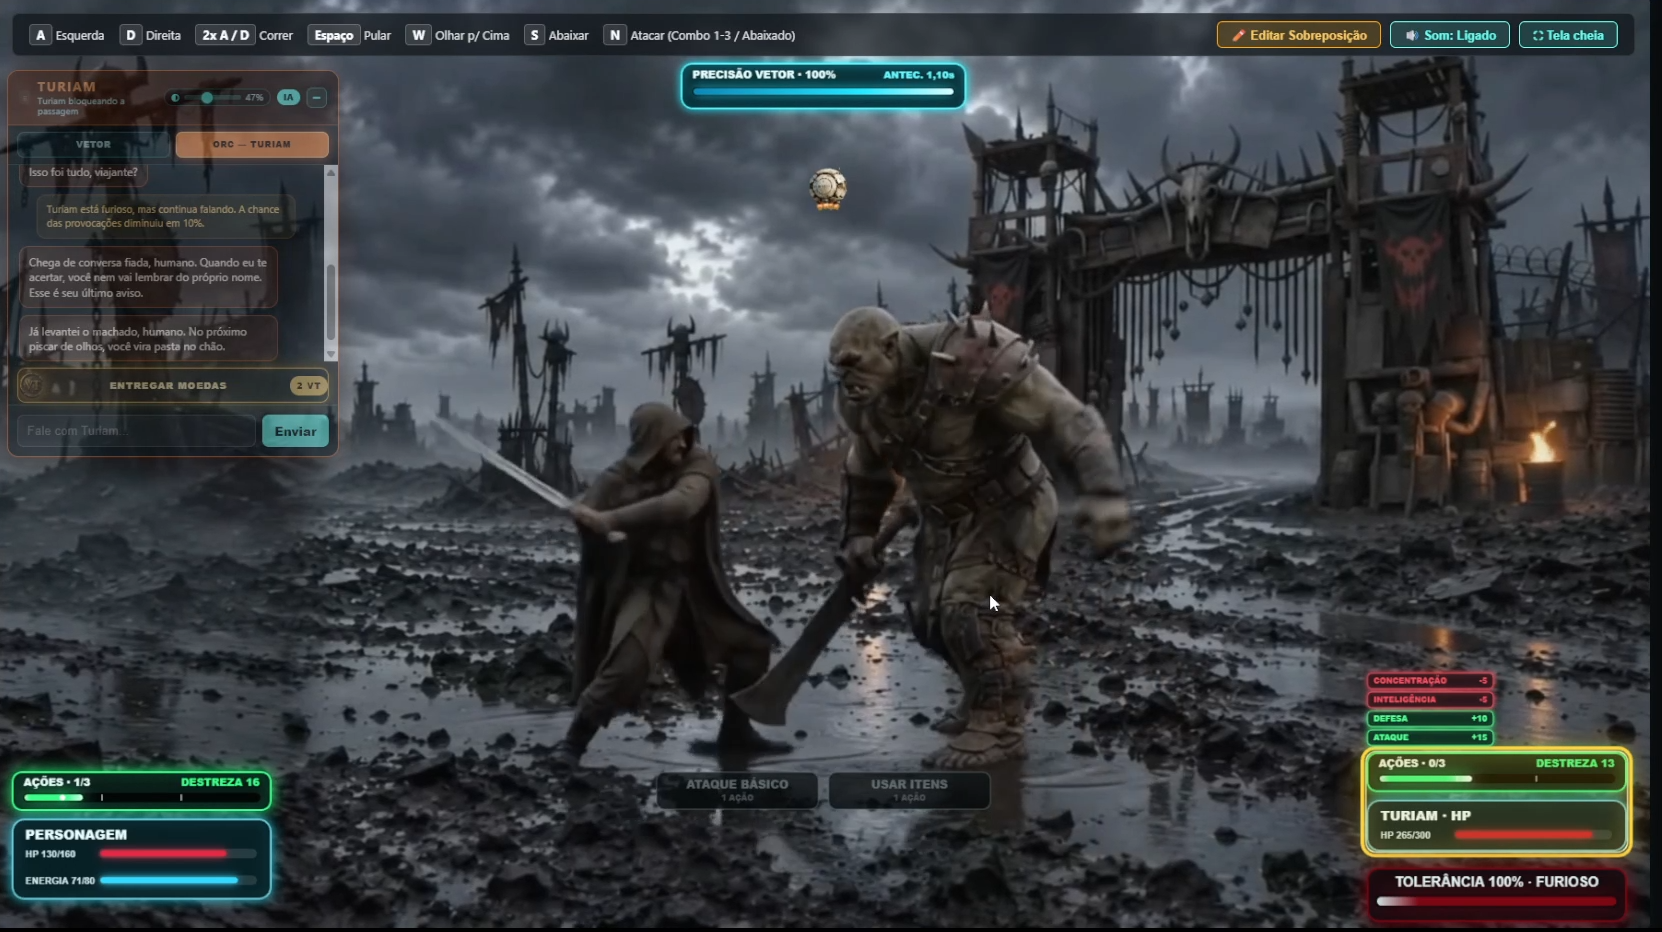Image resolution: width=1662 pixels, height=932 pixels.
Task: Click the INTELIGÊNCIA debuff badge
Action: [1430, 699]
